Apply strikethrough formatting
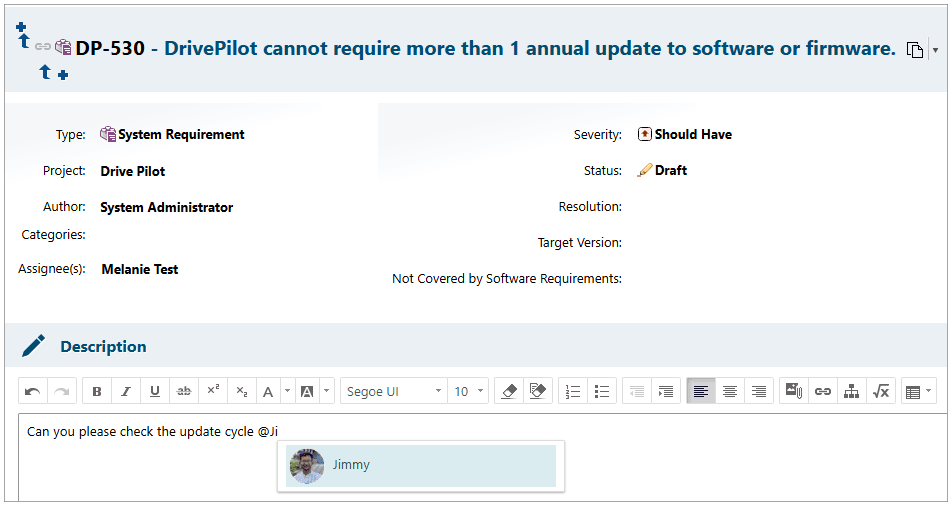The width and height of the screenshot is (952, 506). pyautogui.click(x=184, y=391)
